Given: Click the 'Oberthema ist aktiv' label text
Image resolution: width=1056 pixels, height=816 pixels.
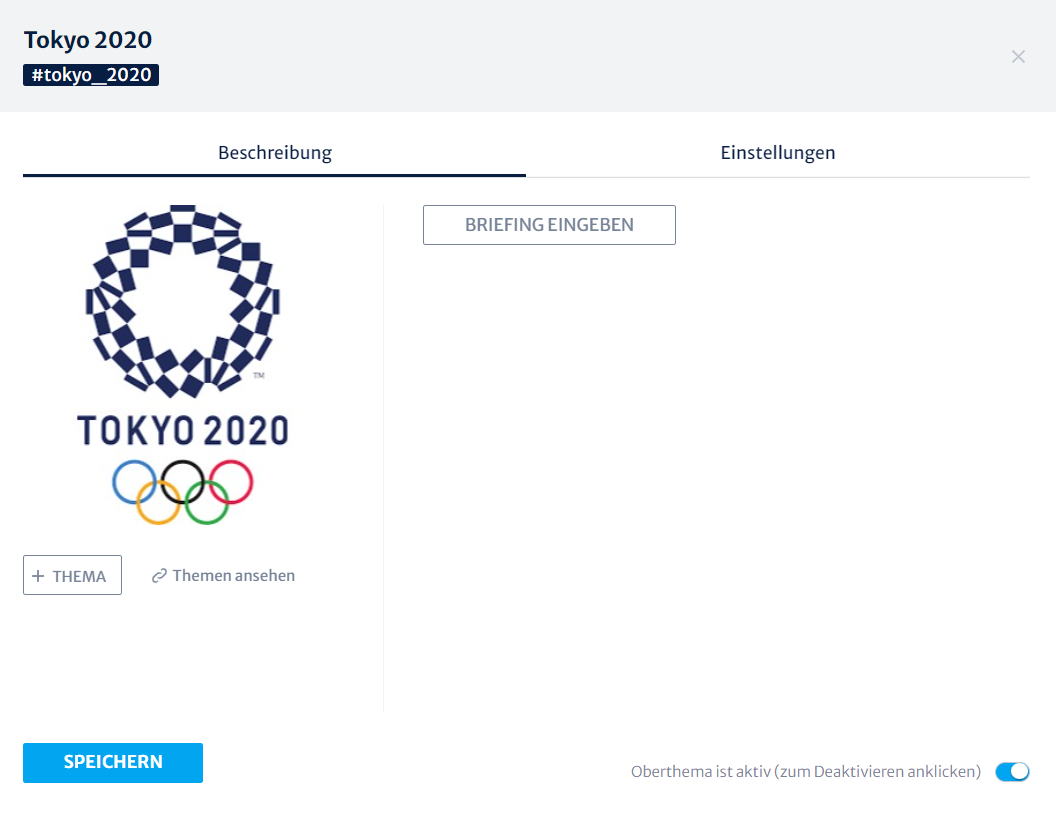Looking at the screenshot, I should (805, 772).
